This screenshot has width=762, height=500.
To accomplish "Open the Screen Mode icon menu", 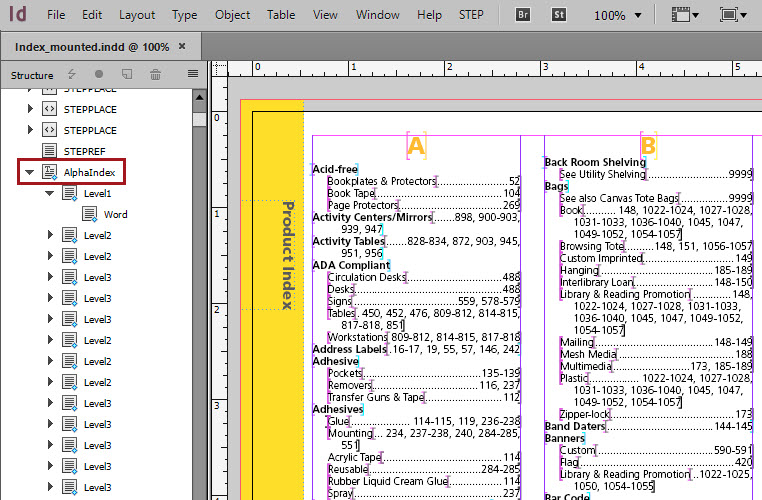I will point(733,15).
